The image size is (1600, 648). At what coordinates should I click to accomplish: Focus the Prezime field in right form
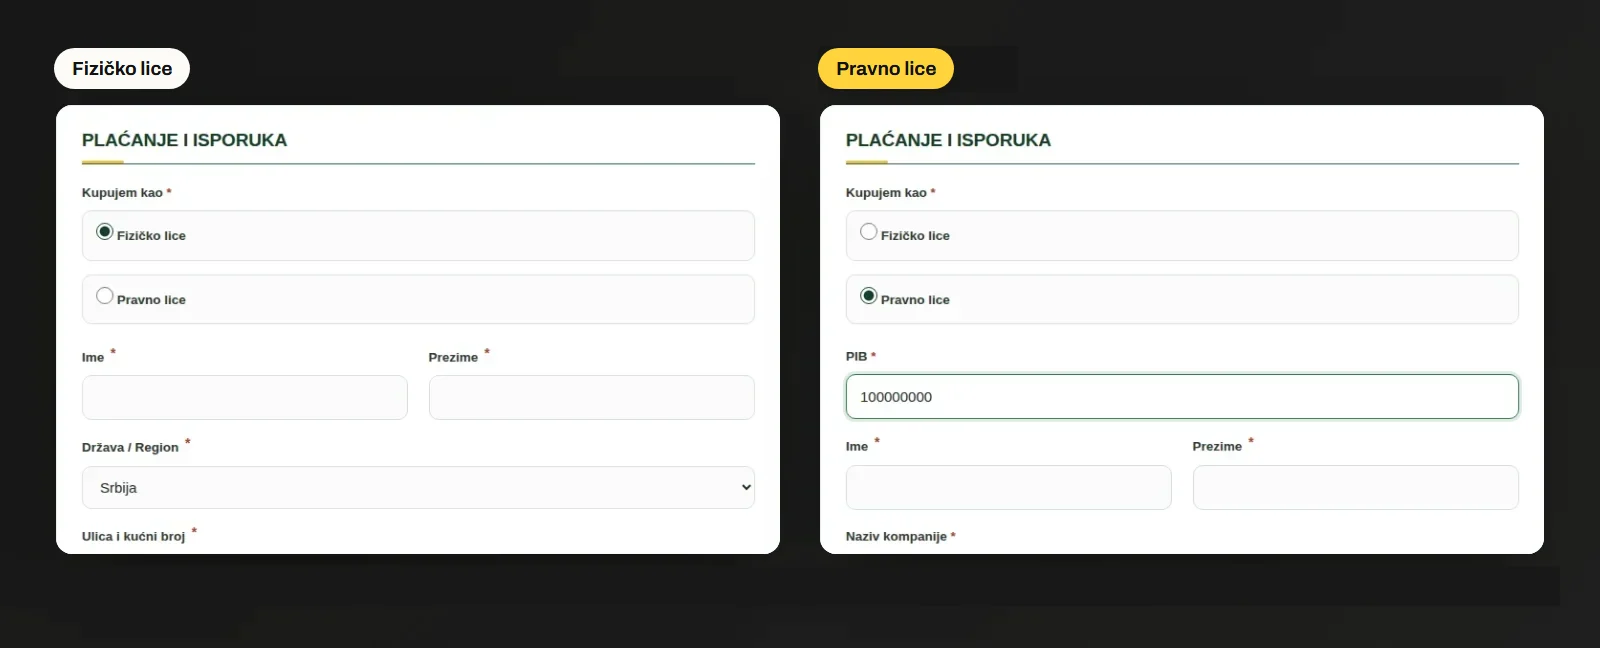click(x=1356, y=487)
